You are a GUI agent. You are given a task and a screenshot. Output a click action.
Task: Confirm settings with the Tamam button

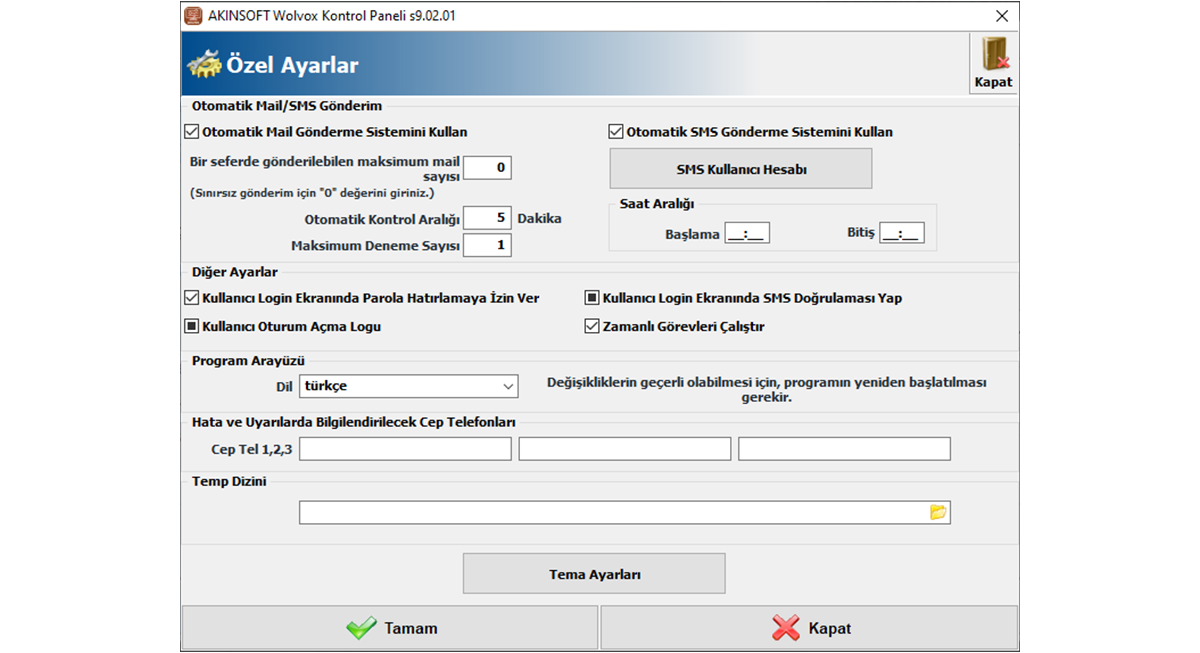coord(390,628)
